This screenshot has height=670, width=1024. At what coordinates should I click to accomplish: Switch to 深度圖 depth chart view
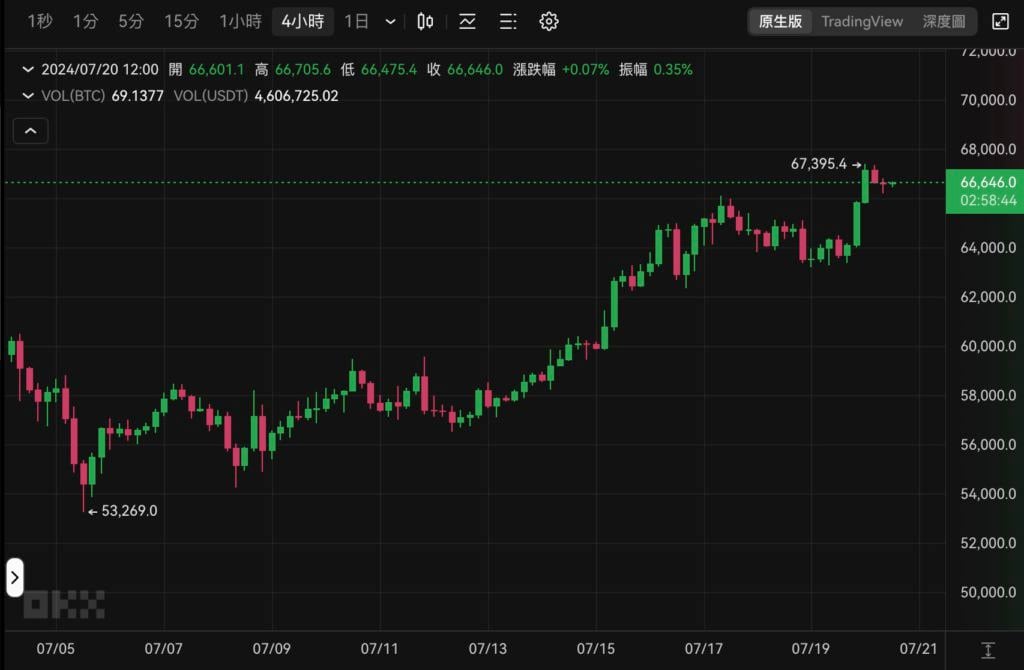(943, 21)
